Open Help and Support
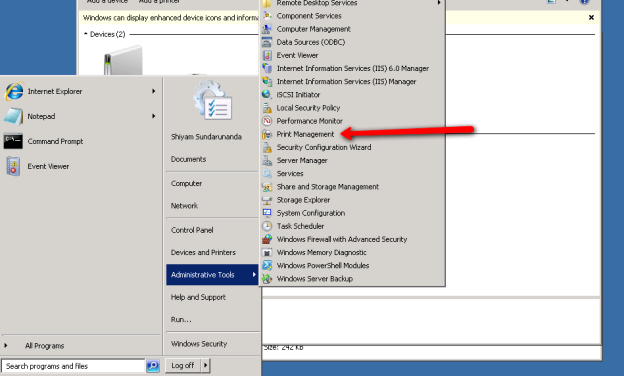Viewport: 624px width, 376px height. pyautogui.click(x=198, y=297)
